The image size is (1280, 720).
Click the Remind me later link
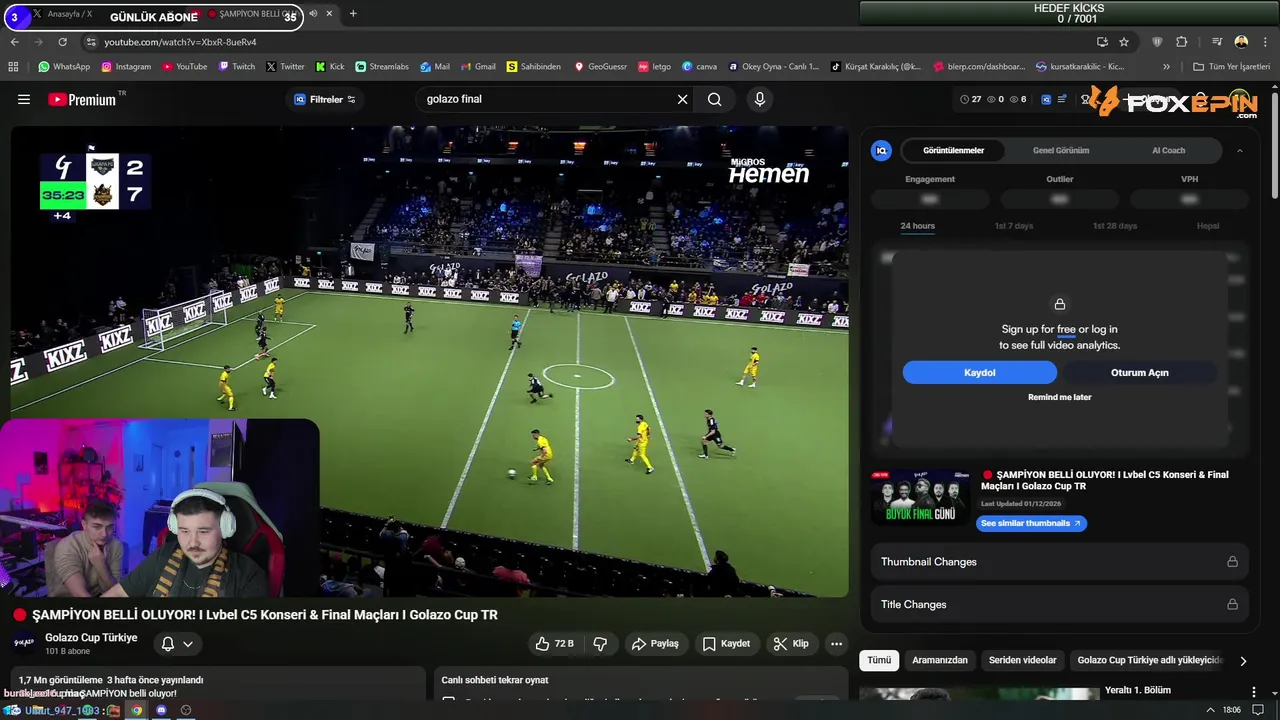pos(1059,397)
